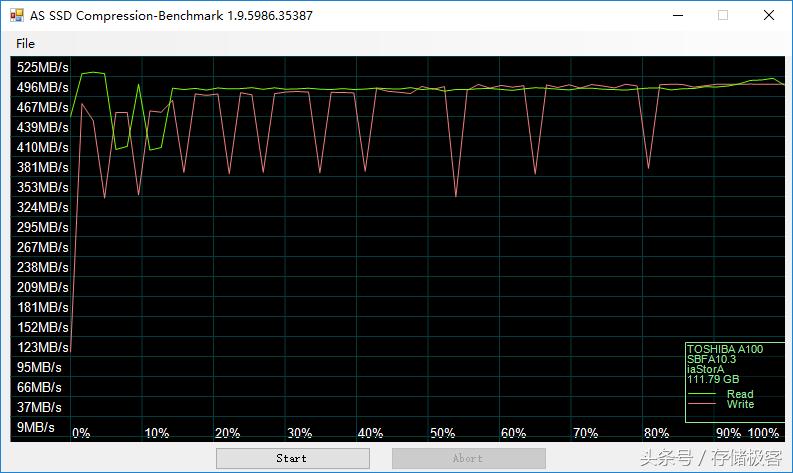This screenshot has width=793, height=473.
Task: Minimize the AS SSD Compression-Benchmark window
Action: click(678, 15)
